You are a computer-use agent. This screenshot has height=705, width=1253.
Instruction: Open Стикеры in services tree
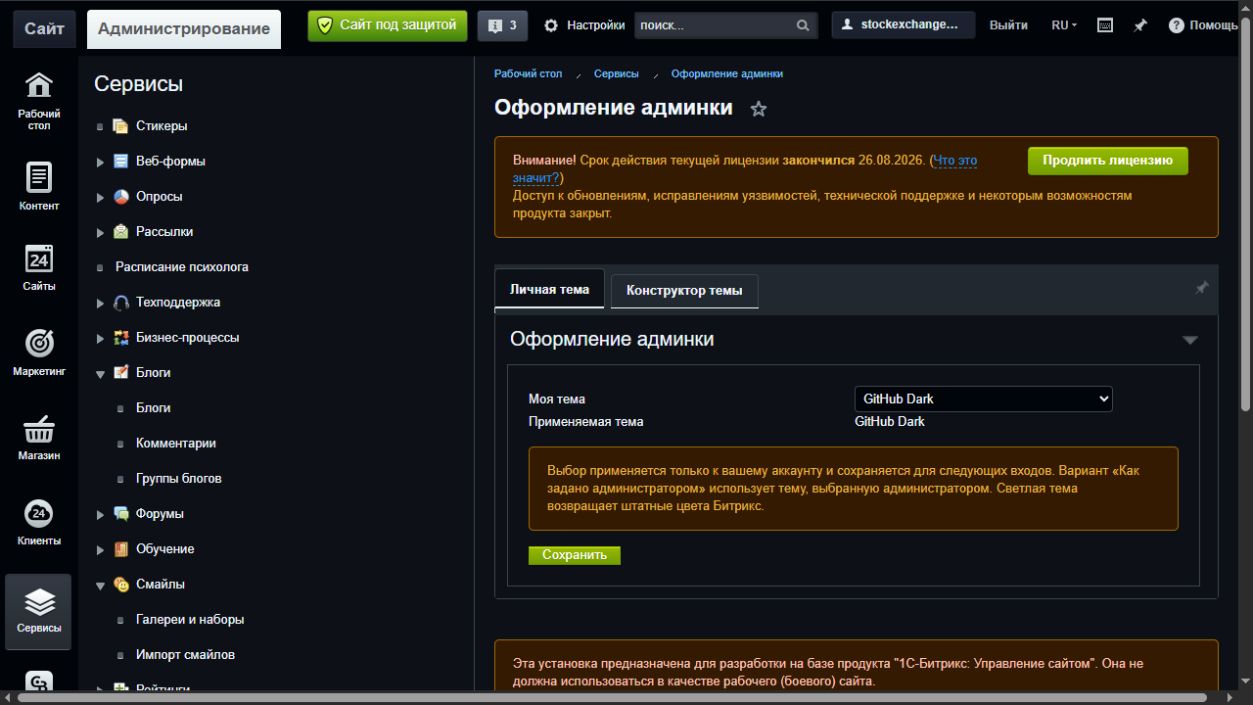point(162,126)
